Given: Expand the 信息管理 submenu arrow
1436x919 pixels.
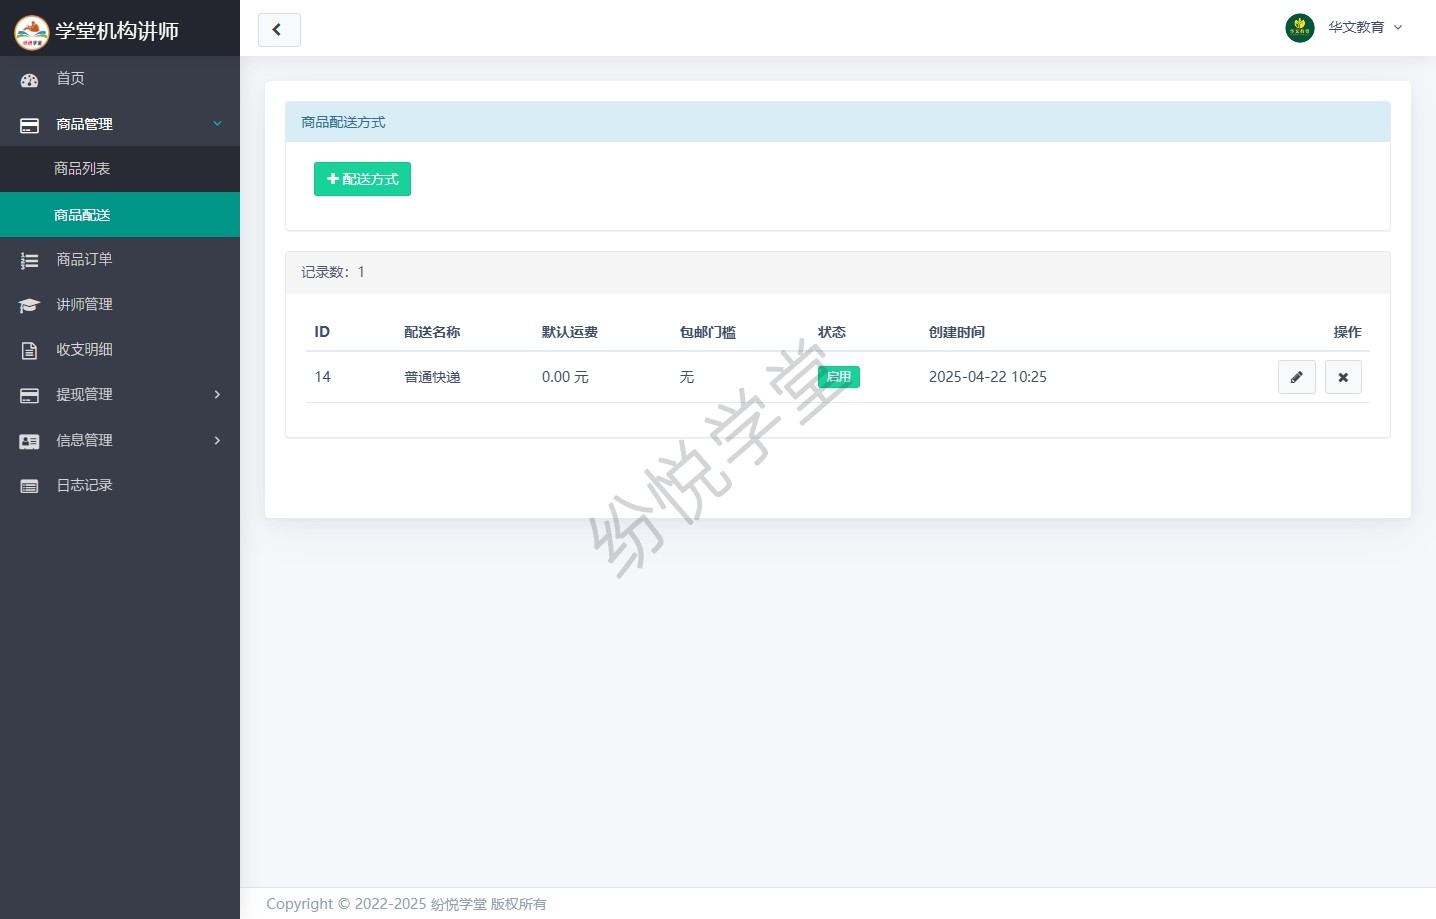Looking at the screenshot, I should [217, 440].
